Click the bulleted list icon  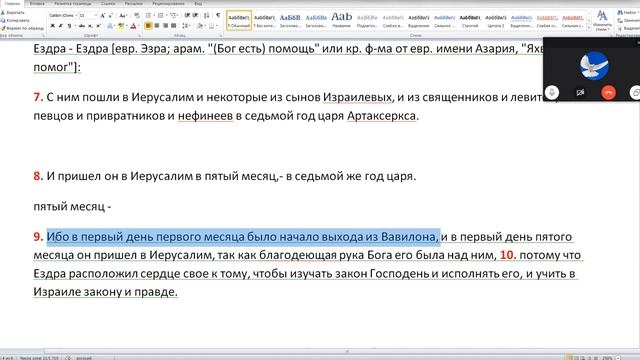[148, 15]
